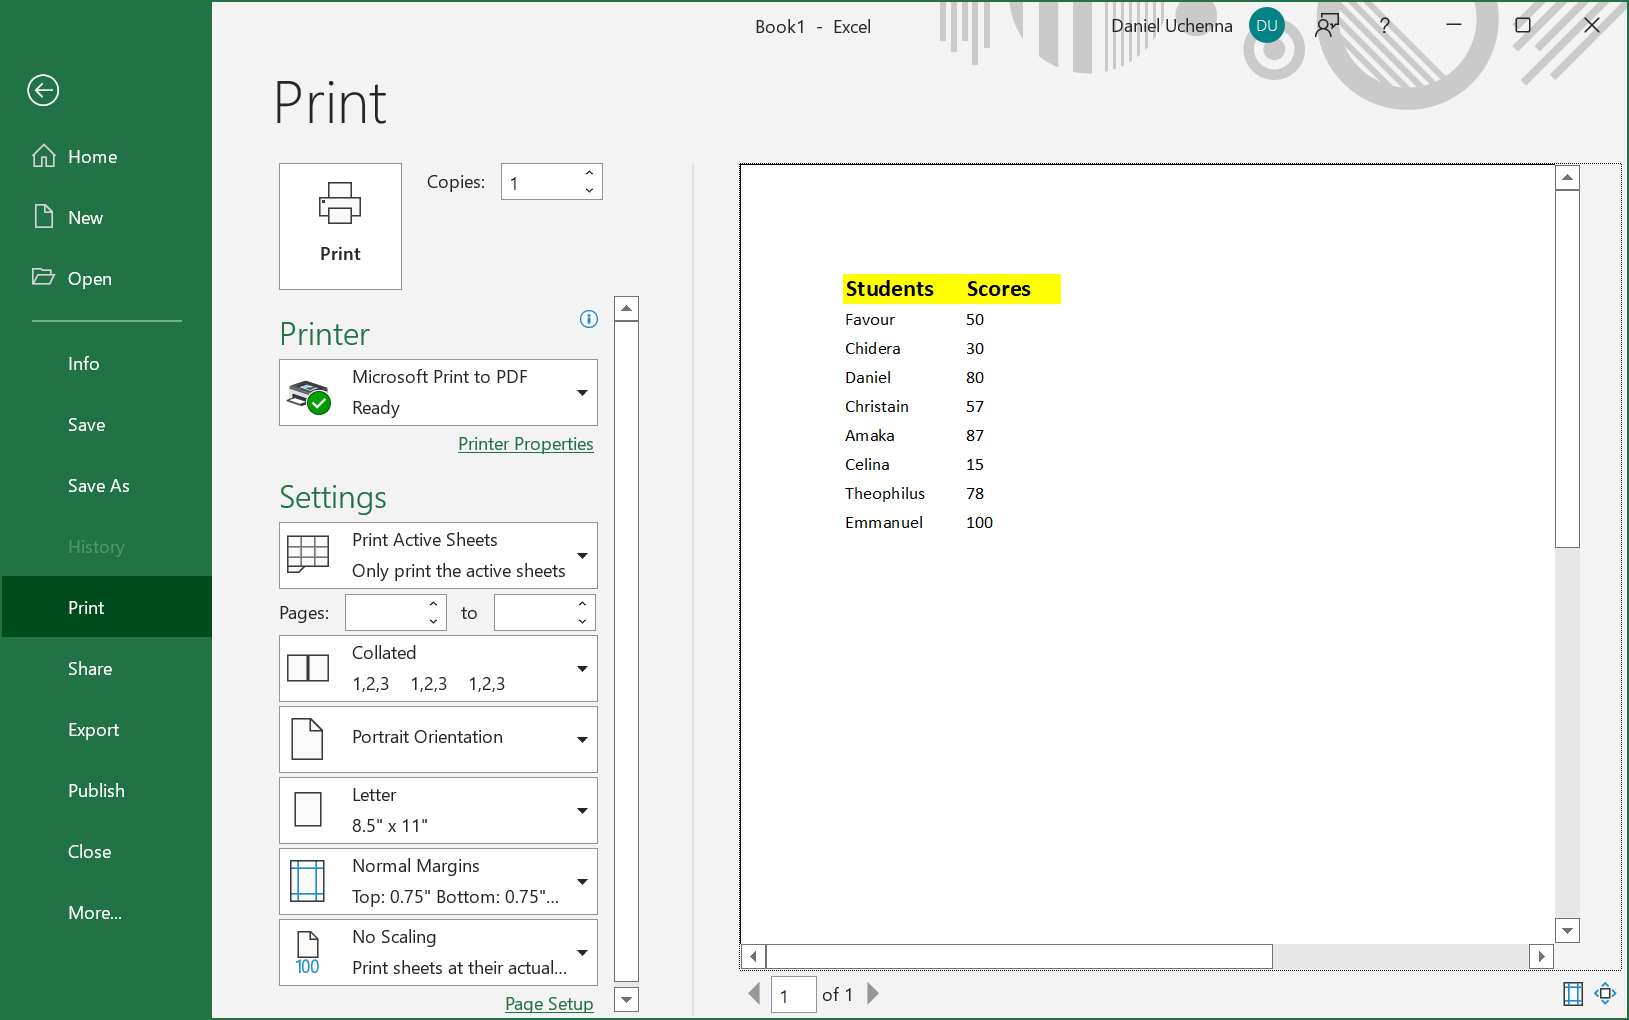Click the large Print button

[x=340, y=226]
